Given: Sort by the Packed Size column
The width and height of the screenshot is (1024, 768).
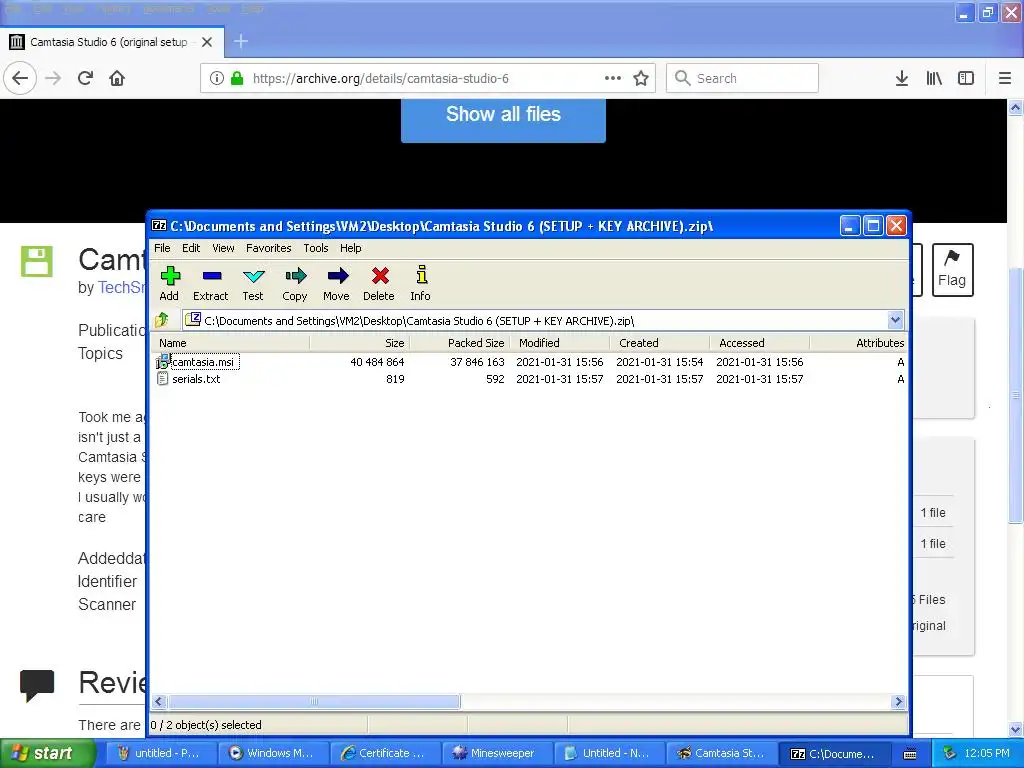Looking at the screenshot, I should pyautogui.click(x=460, y=343).
